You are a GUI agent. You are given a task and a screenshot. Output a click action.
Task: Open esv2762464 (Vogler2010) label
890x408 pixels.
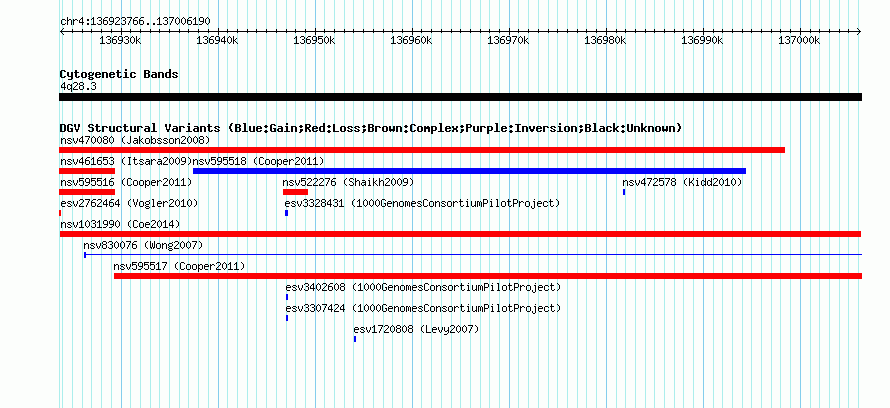[x=129, y=203]
